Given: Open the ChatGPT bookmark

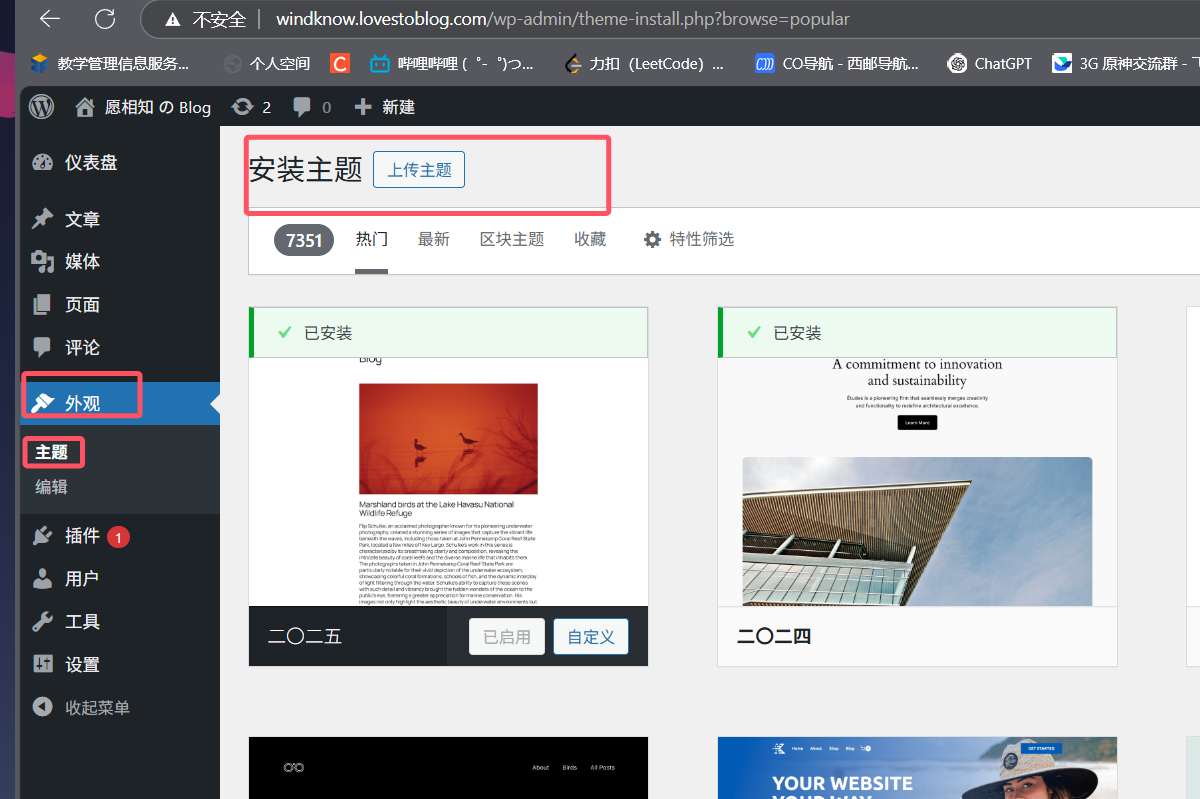Looking at the screenshot, I should [x=989, y=64].
